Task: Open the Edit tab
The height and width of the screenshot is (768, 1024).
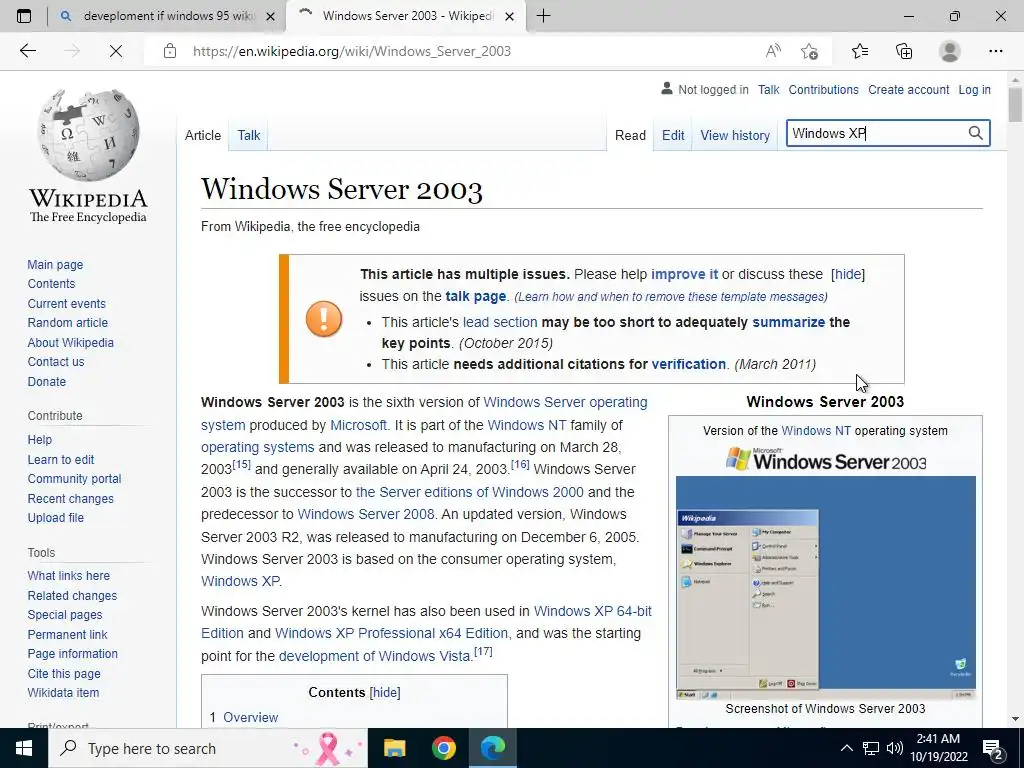Action: (673, 135)
